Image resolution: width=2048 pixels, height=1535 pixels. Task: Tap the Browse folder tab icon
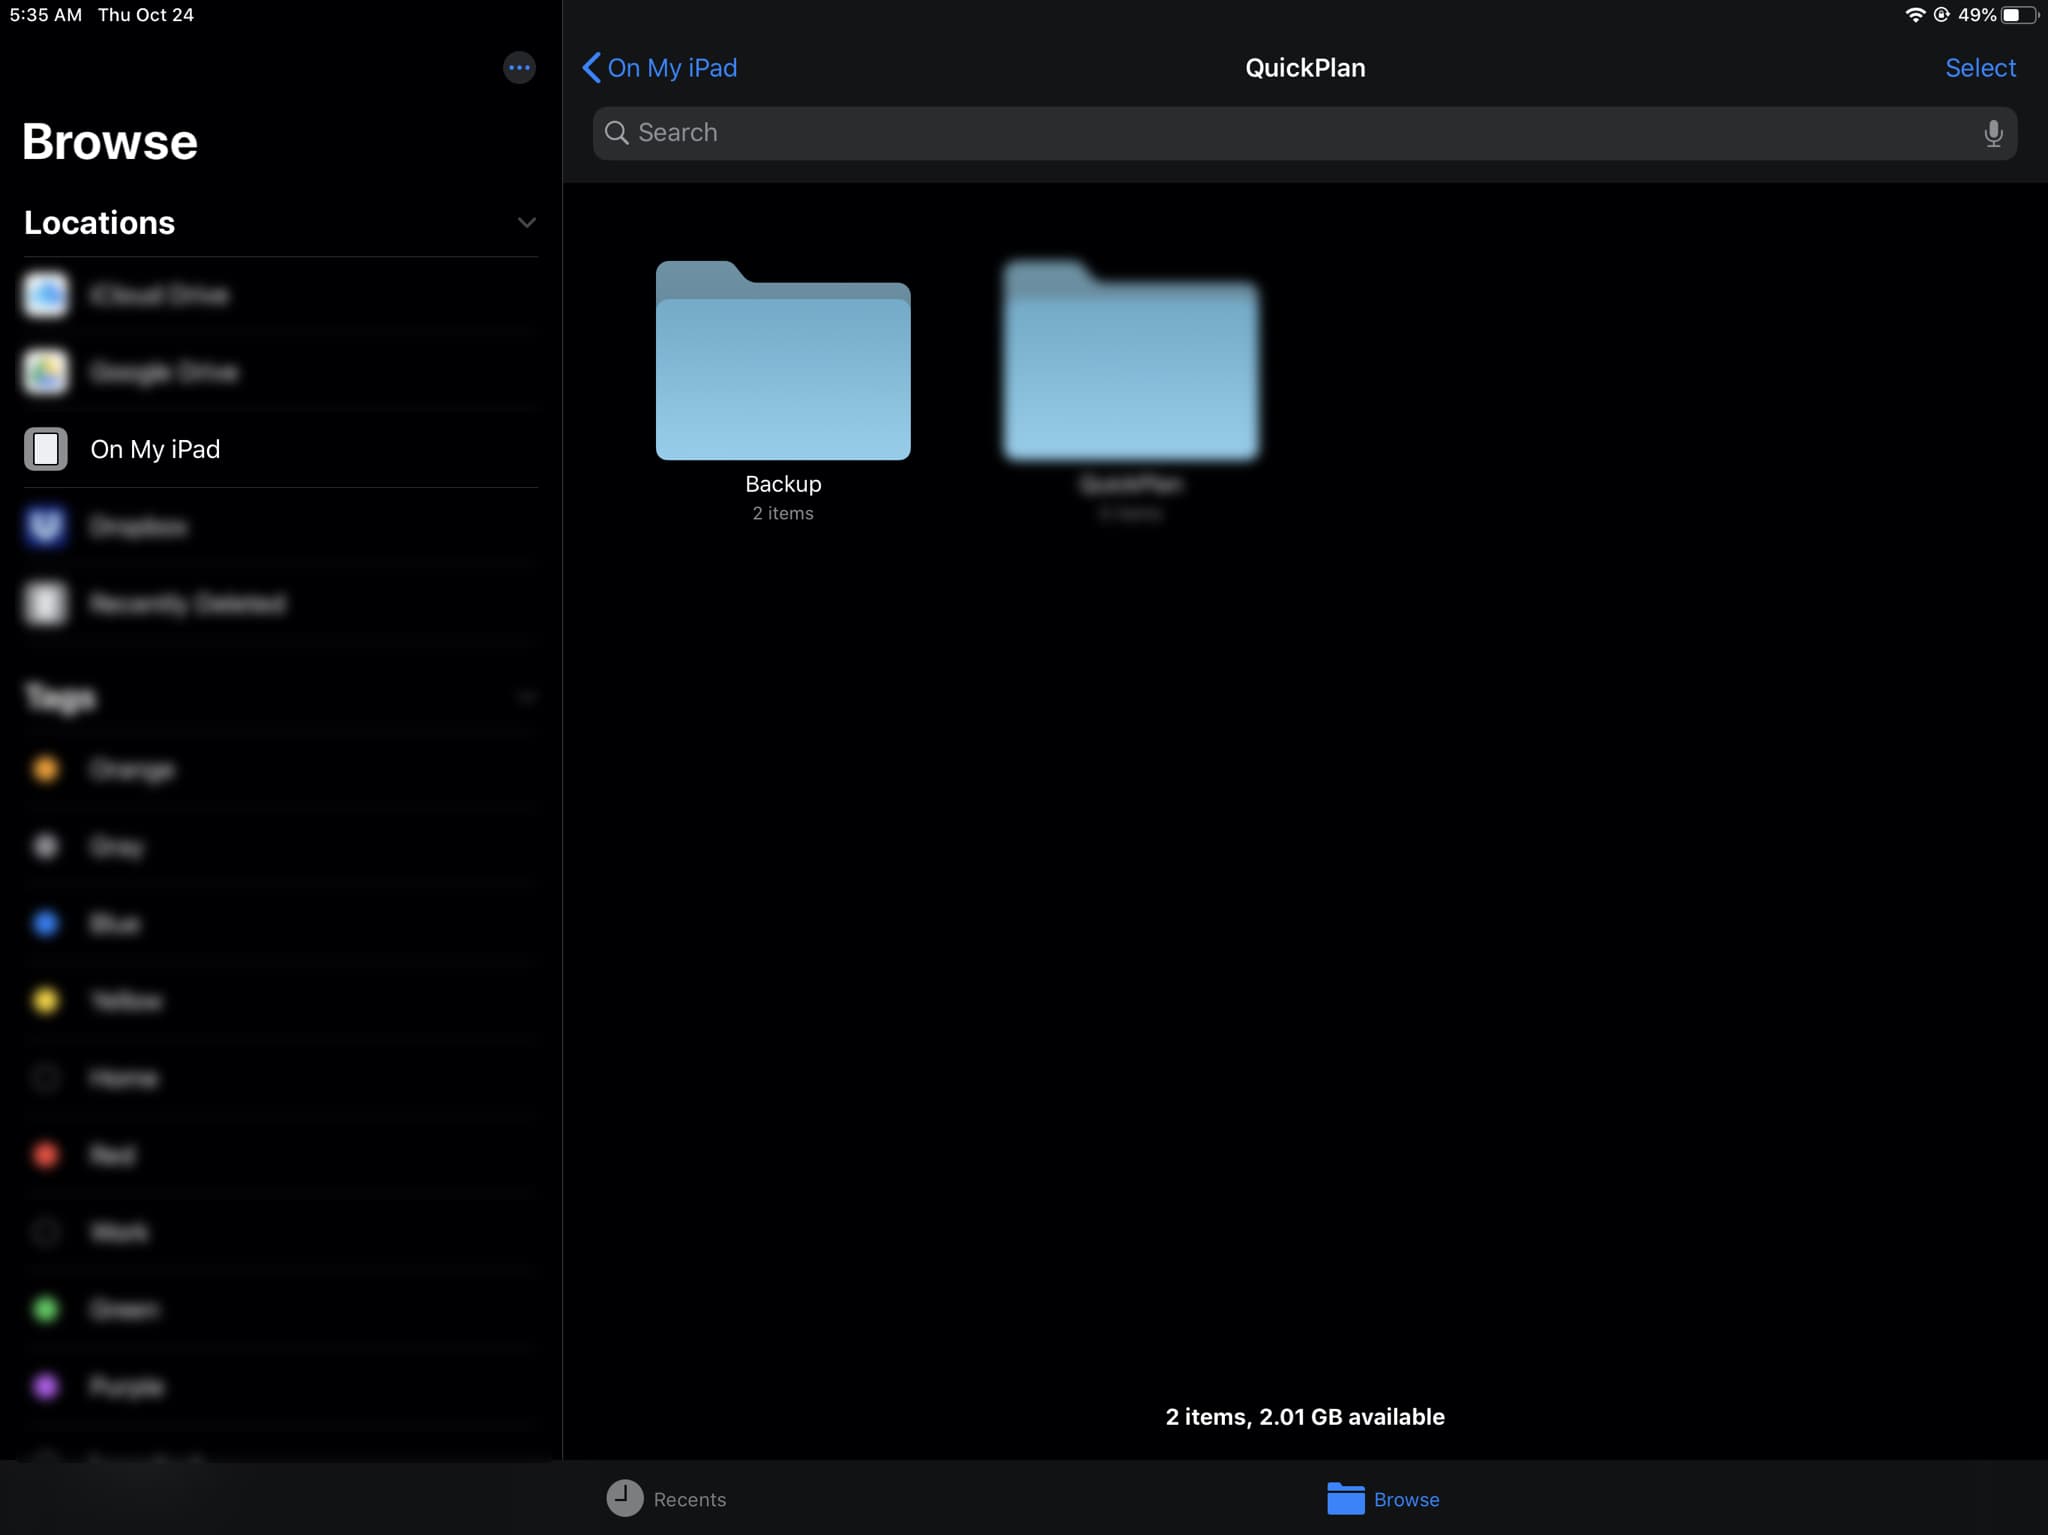(x=1345, y=1498)
